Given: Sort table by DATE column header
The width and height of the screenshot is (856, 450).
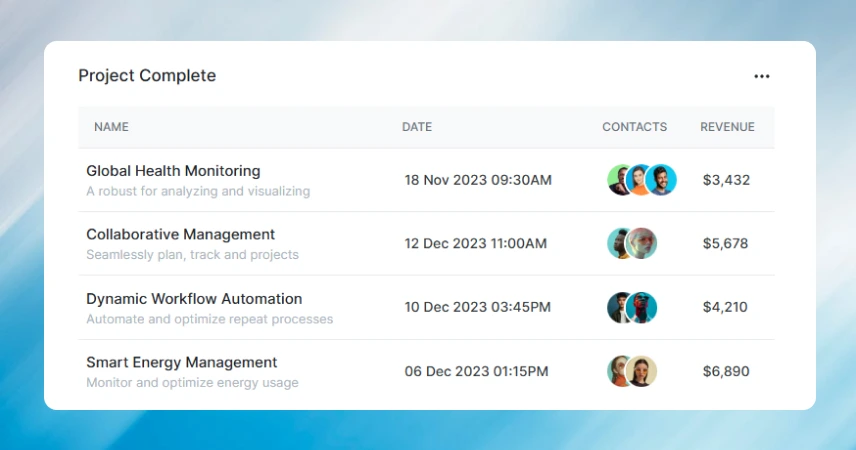Looking at the screenshot, I should (x=417, y=127).
